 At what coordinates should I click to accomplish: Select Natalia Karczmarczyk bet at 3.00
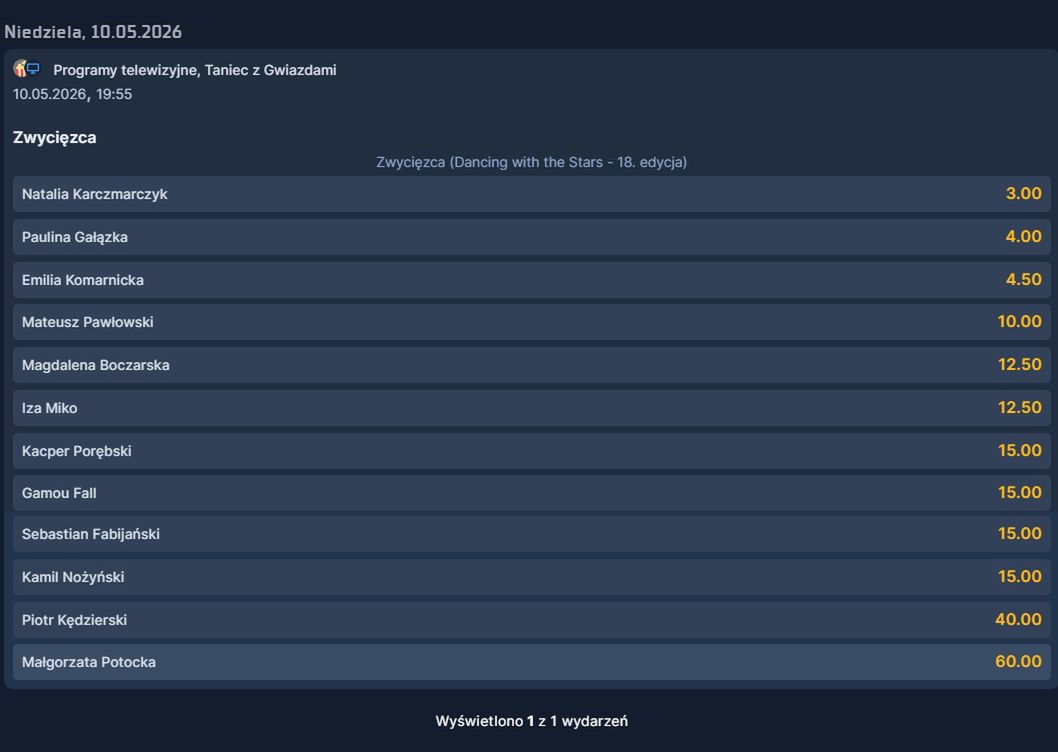532,194
